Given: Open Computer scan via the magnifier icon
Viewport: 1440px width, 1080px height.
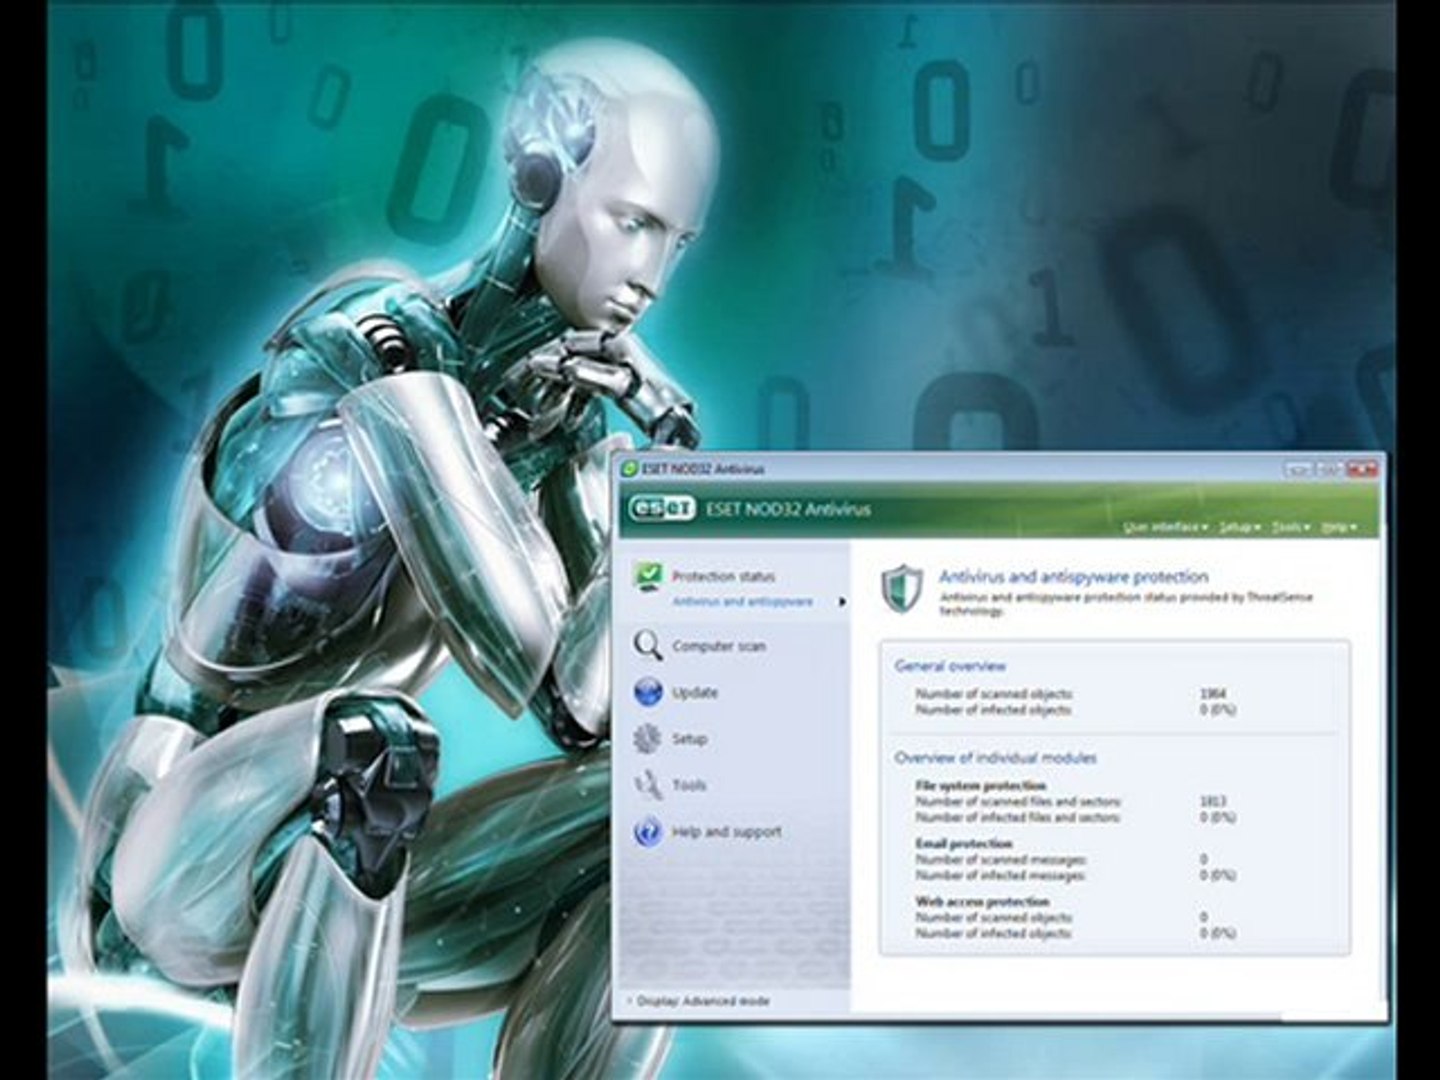Looking at the screenshot, I should (648, 646).
